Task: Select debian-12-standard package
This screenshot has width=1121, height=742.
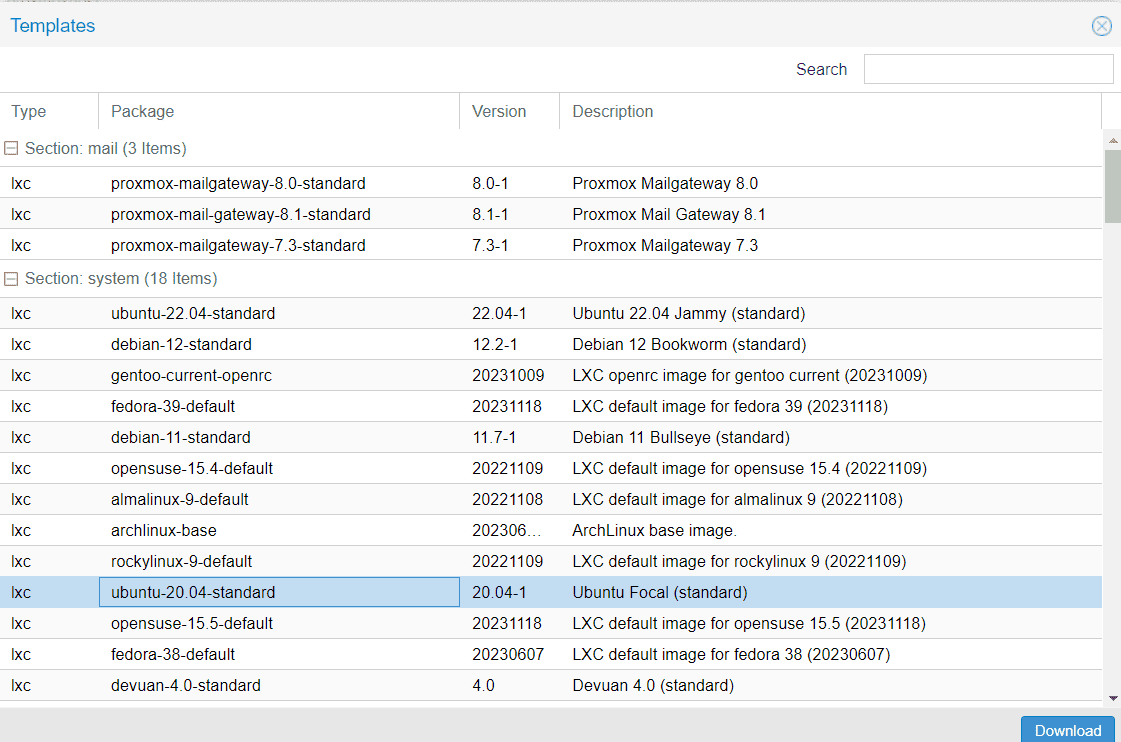Action: pos(181,345)
